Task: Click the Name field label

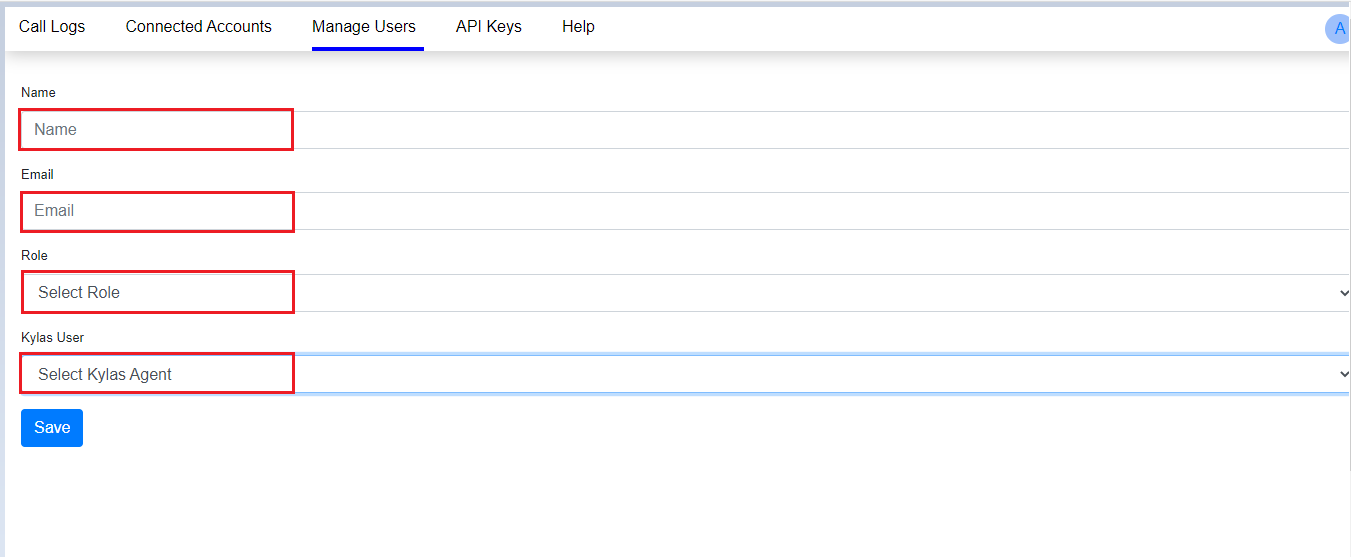Action: click(38, 92)
